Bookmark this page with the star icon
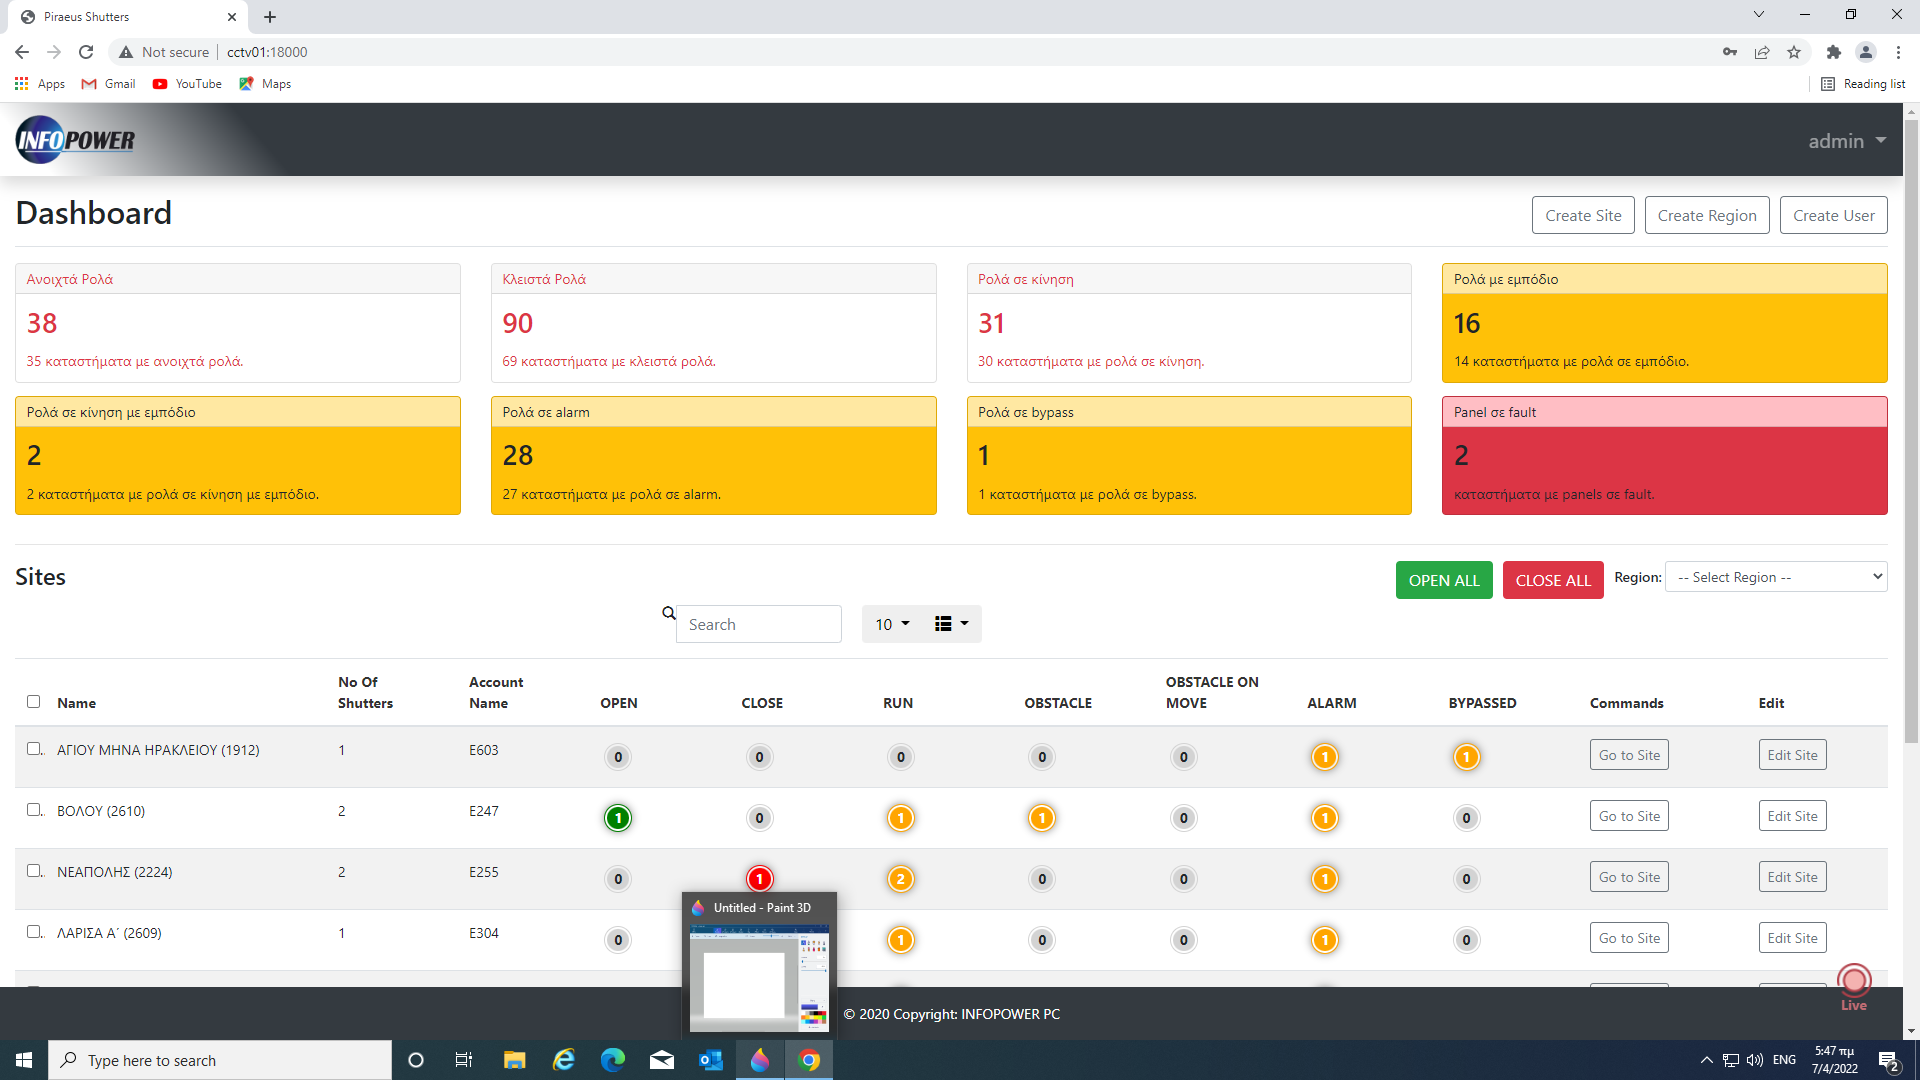 1794,52
